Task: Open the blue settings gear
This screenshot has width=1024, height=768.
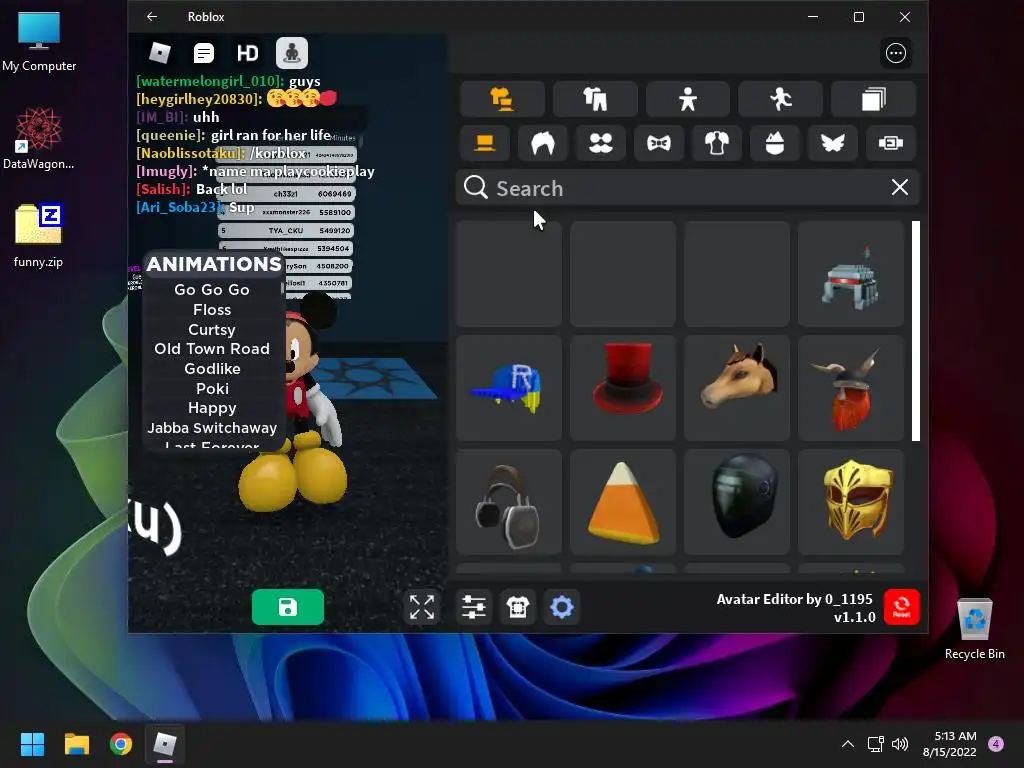Action: click(x=562, y=607)
